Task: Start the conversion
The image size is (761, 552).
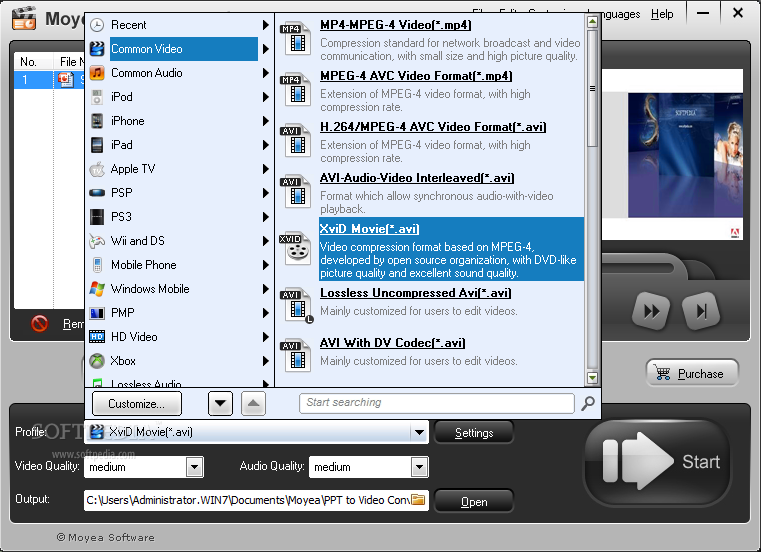Action: 658,462
